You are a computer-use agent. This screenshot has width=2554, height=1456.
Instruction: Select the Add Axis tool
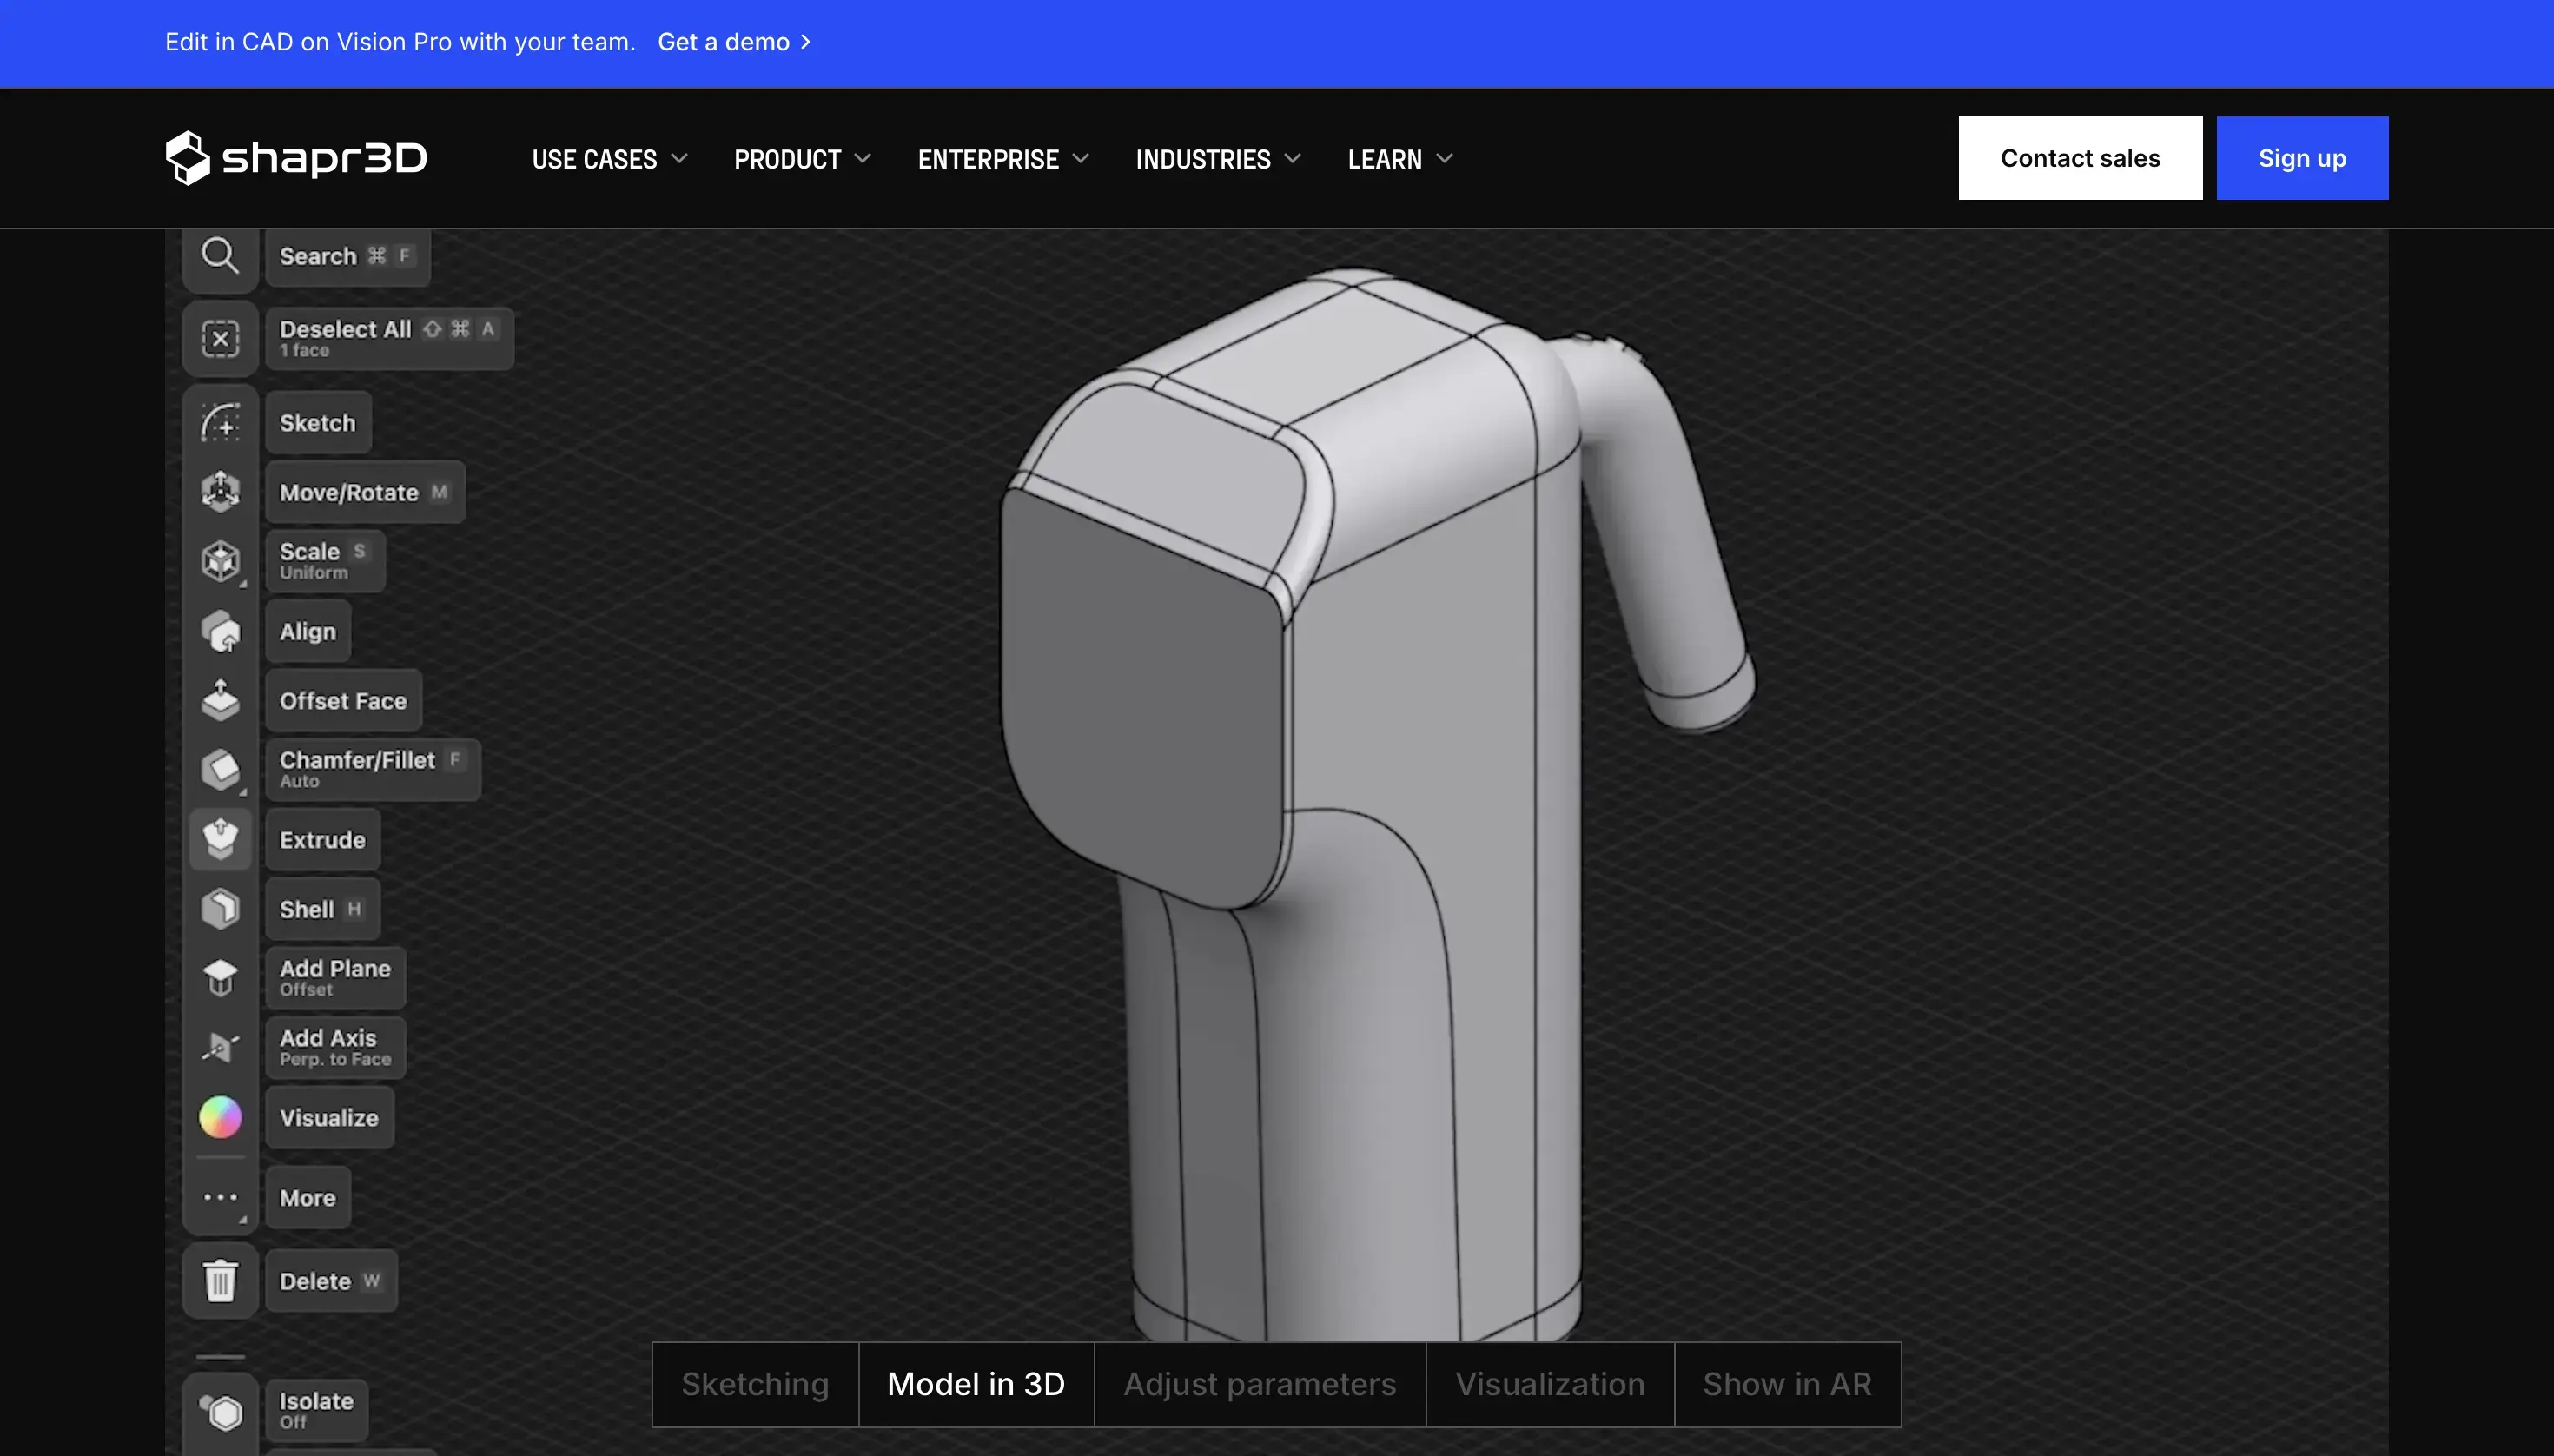click(x=327, y=1037)
